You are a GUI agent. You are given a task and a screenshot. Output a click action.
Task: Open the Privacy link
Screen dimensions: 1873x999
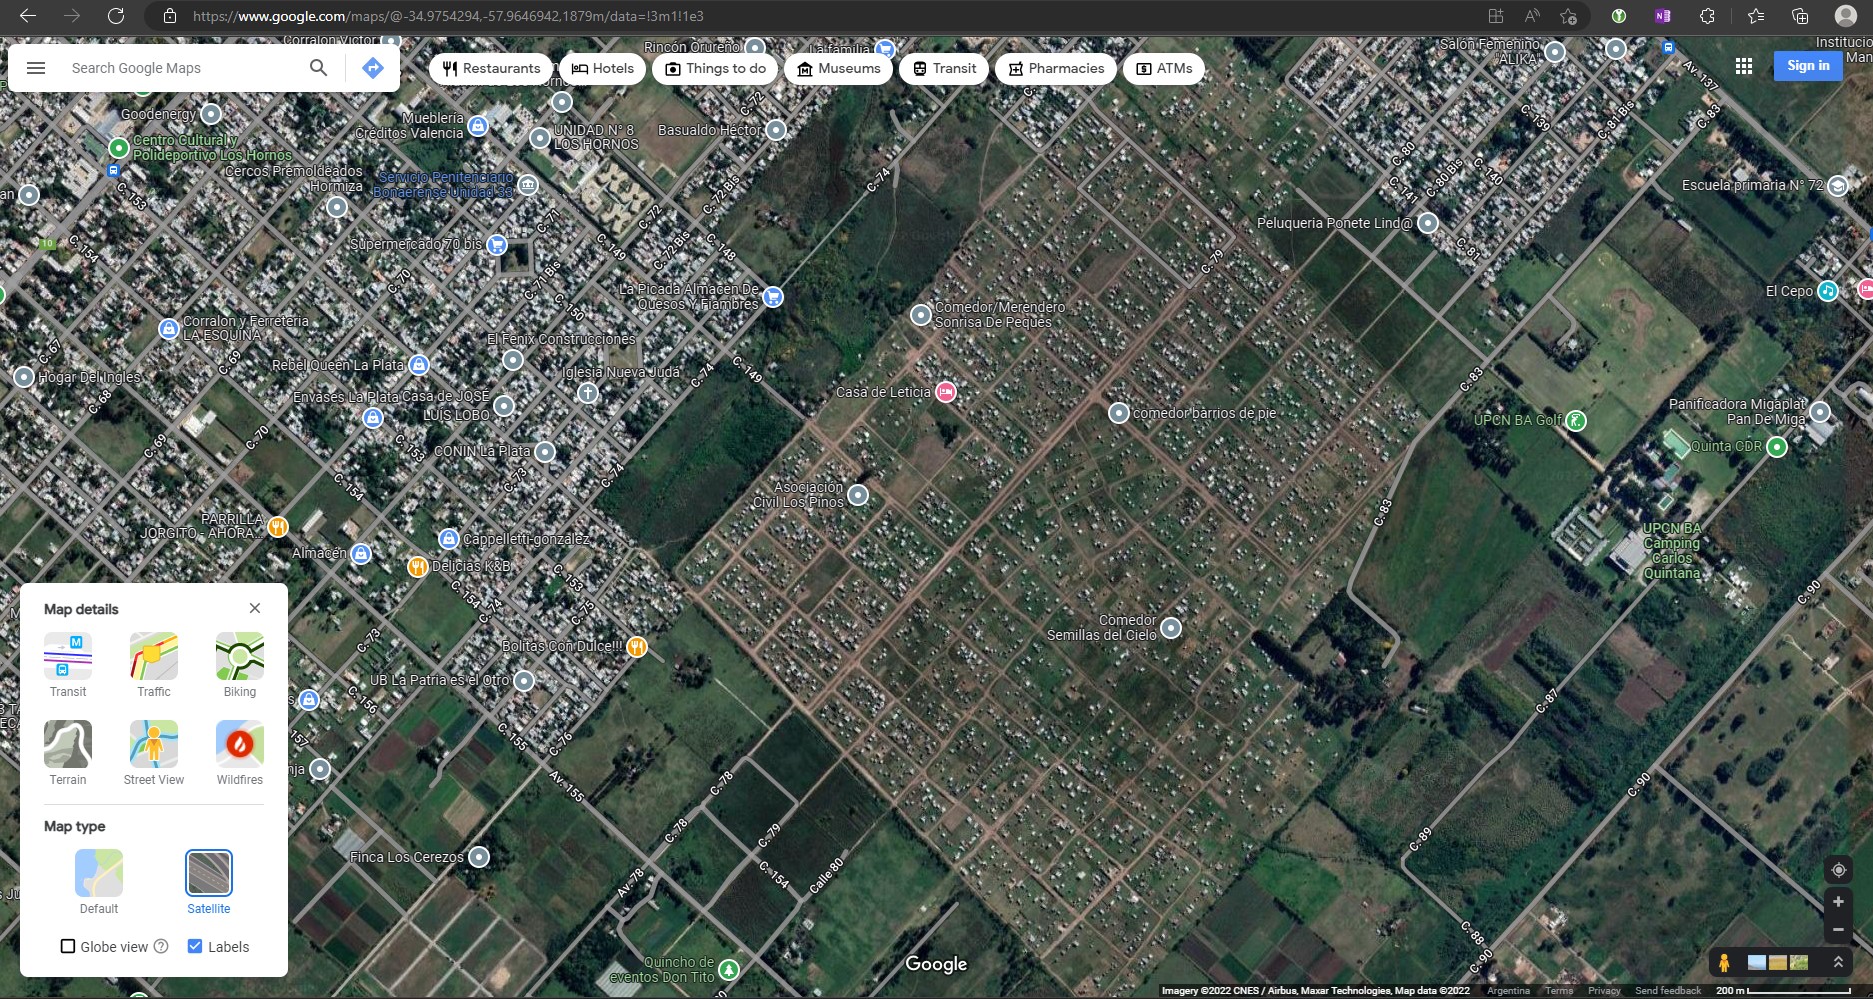[1604, 990]
